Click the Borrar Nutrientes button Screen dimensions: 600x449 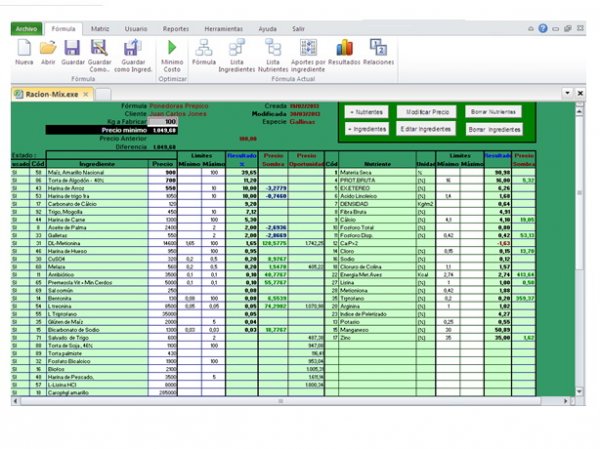(493, 112)
